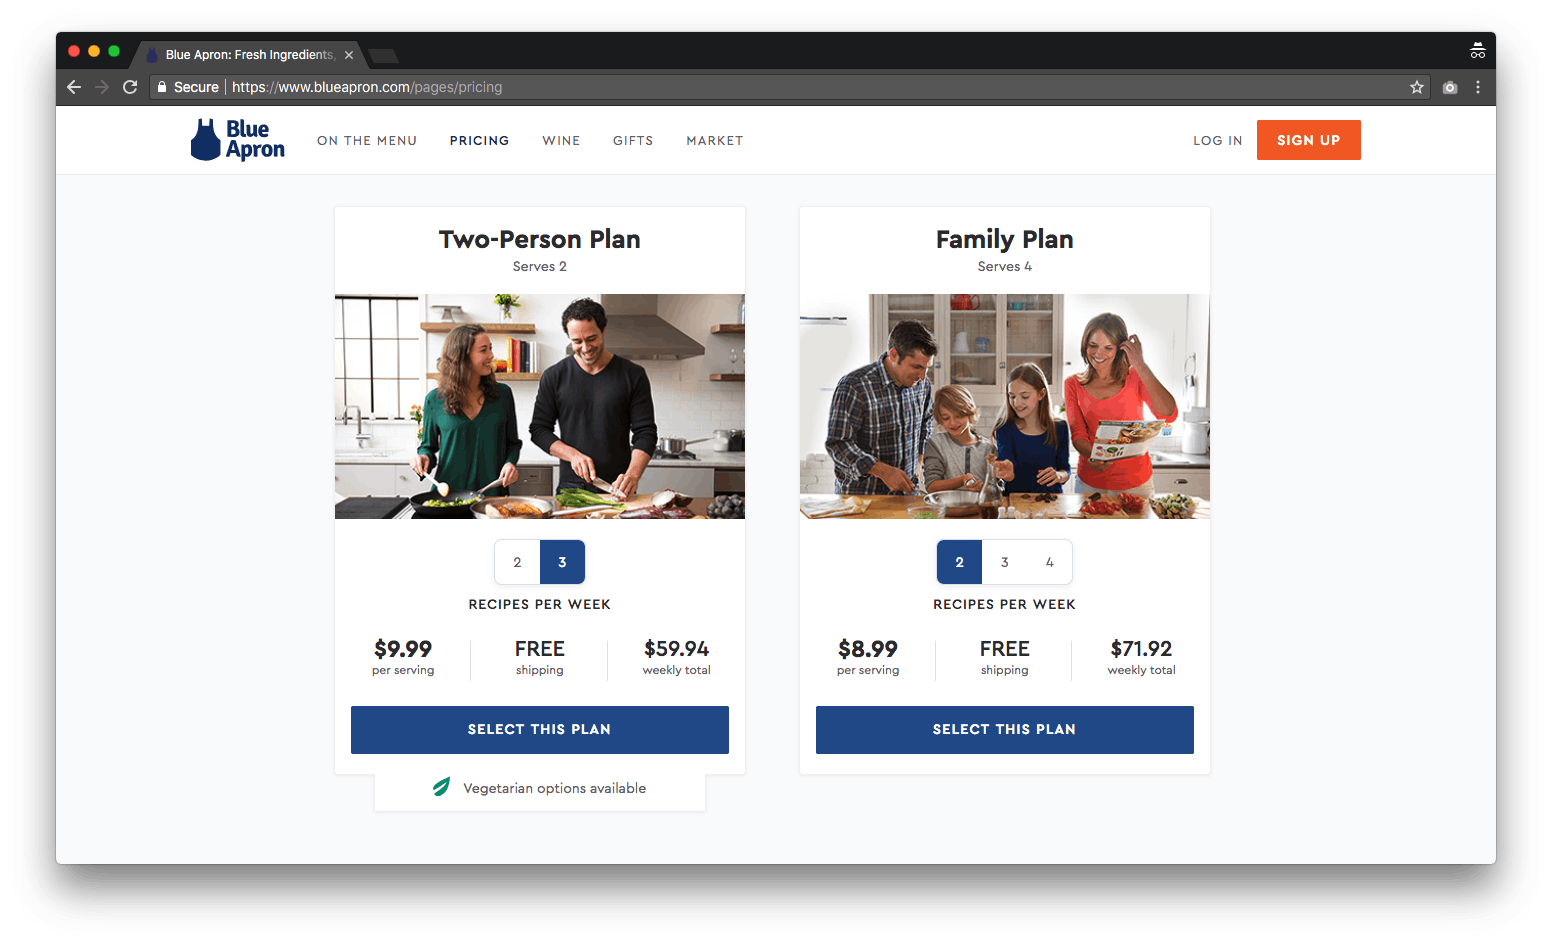Bookmark this page with the star icon
This screenshot has height=944, width=1552.
point(1417,87)
